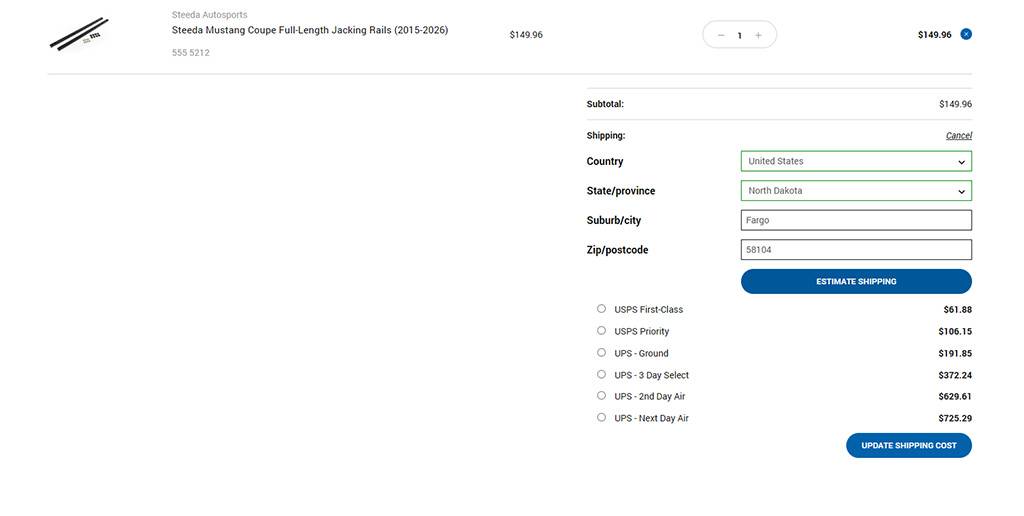Open the State/province dropdown showing North Dakota
Screen dimensions: 1024x516
856,191
